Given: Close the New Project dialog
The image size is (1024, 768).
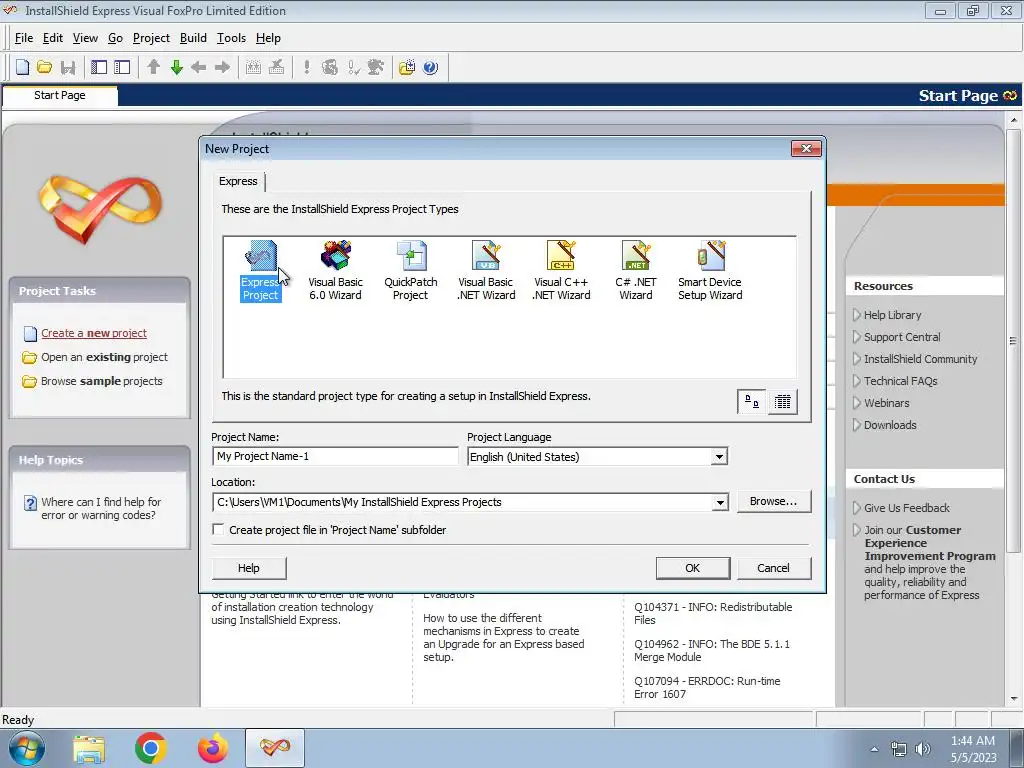Looking at the screenshot, I should pyautogui.click(x=807, y=149).
